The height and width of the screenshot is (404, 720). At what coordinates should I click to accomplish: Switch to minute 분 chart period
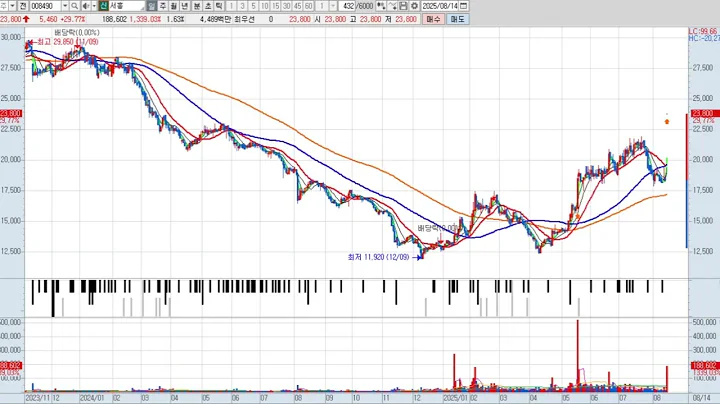click(197, 6)
